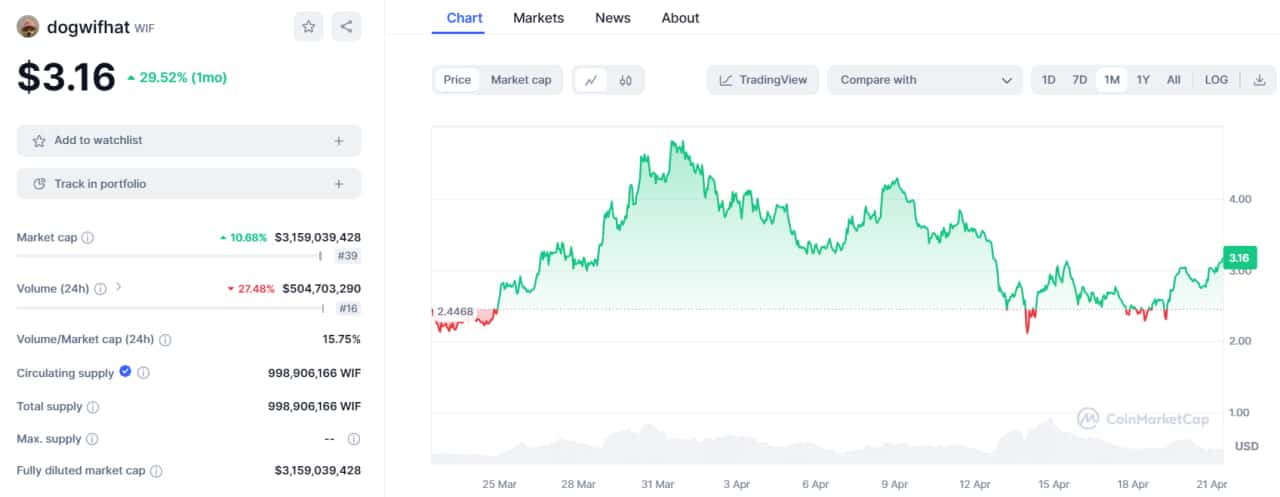Open the Markets tab
1280x497 pixels.
[538, 18]
